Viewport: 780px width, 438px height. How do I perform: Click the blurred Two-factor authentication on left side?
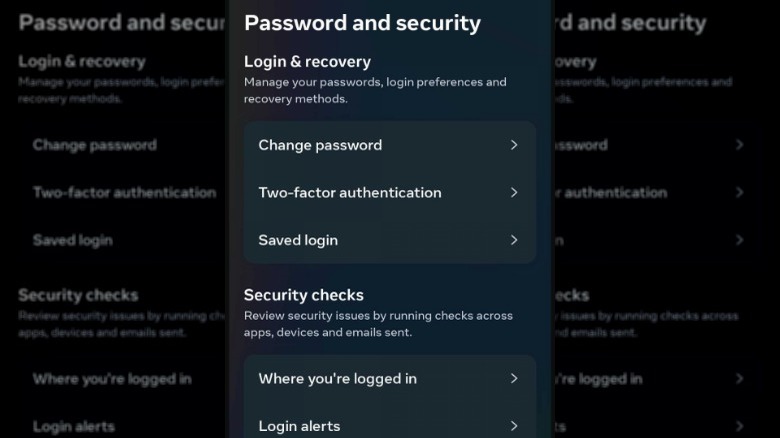[x=124, y=192]
